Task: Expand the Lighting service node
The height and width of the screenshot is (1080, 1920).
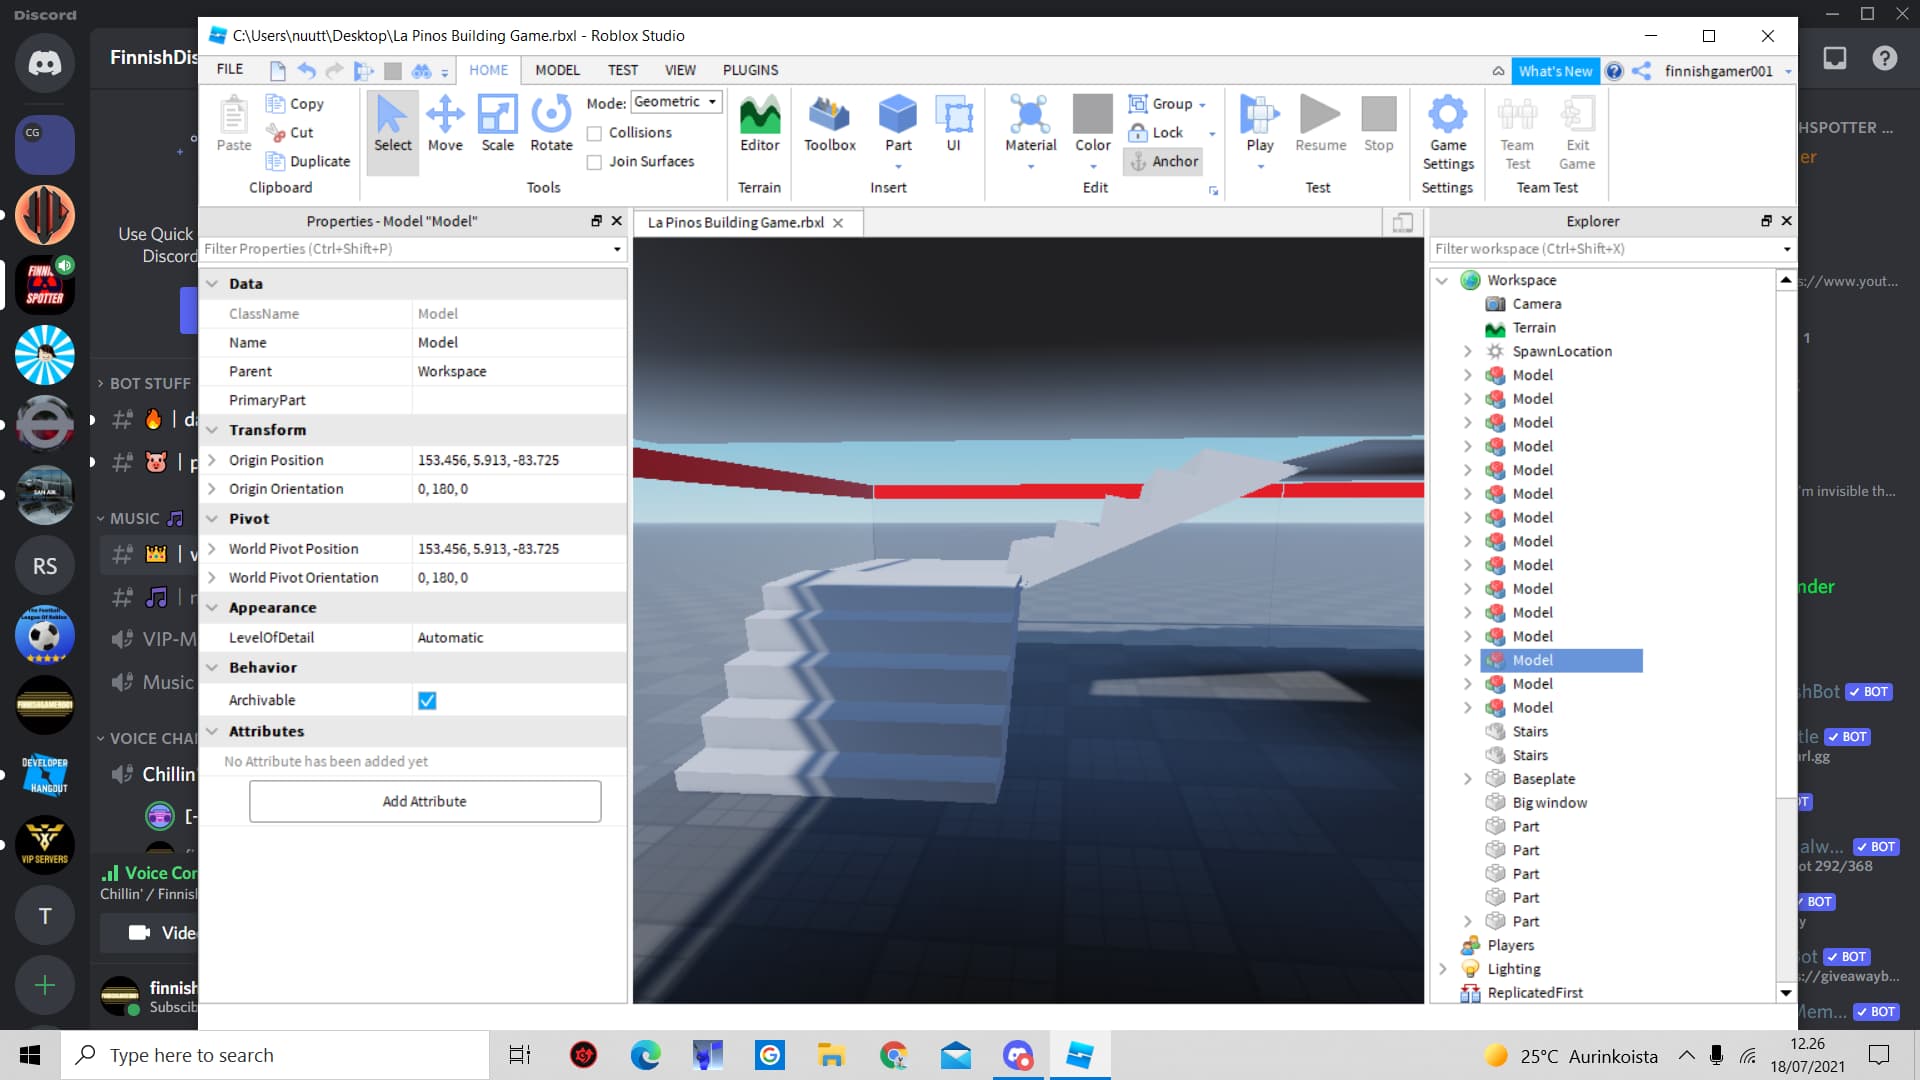Action: tap(1442, 969)
